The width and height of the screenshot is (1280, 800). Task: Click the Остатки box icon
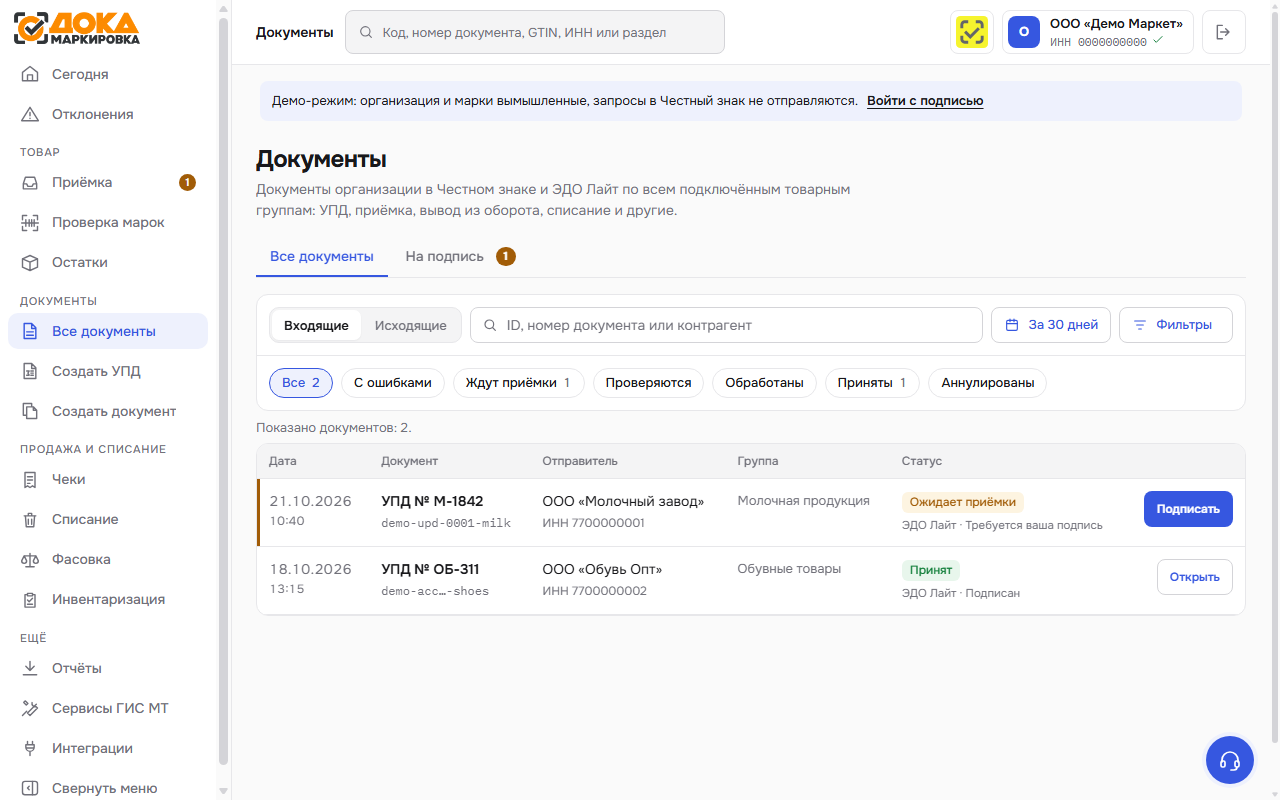click(x=30, y=262)
